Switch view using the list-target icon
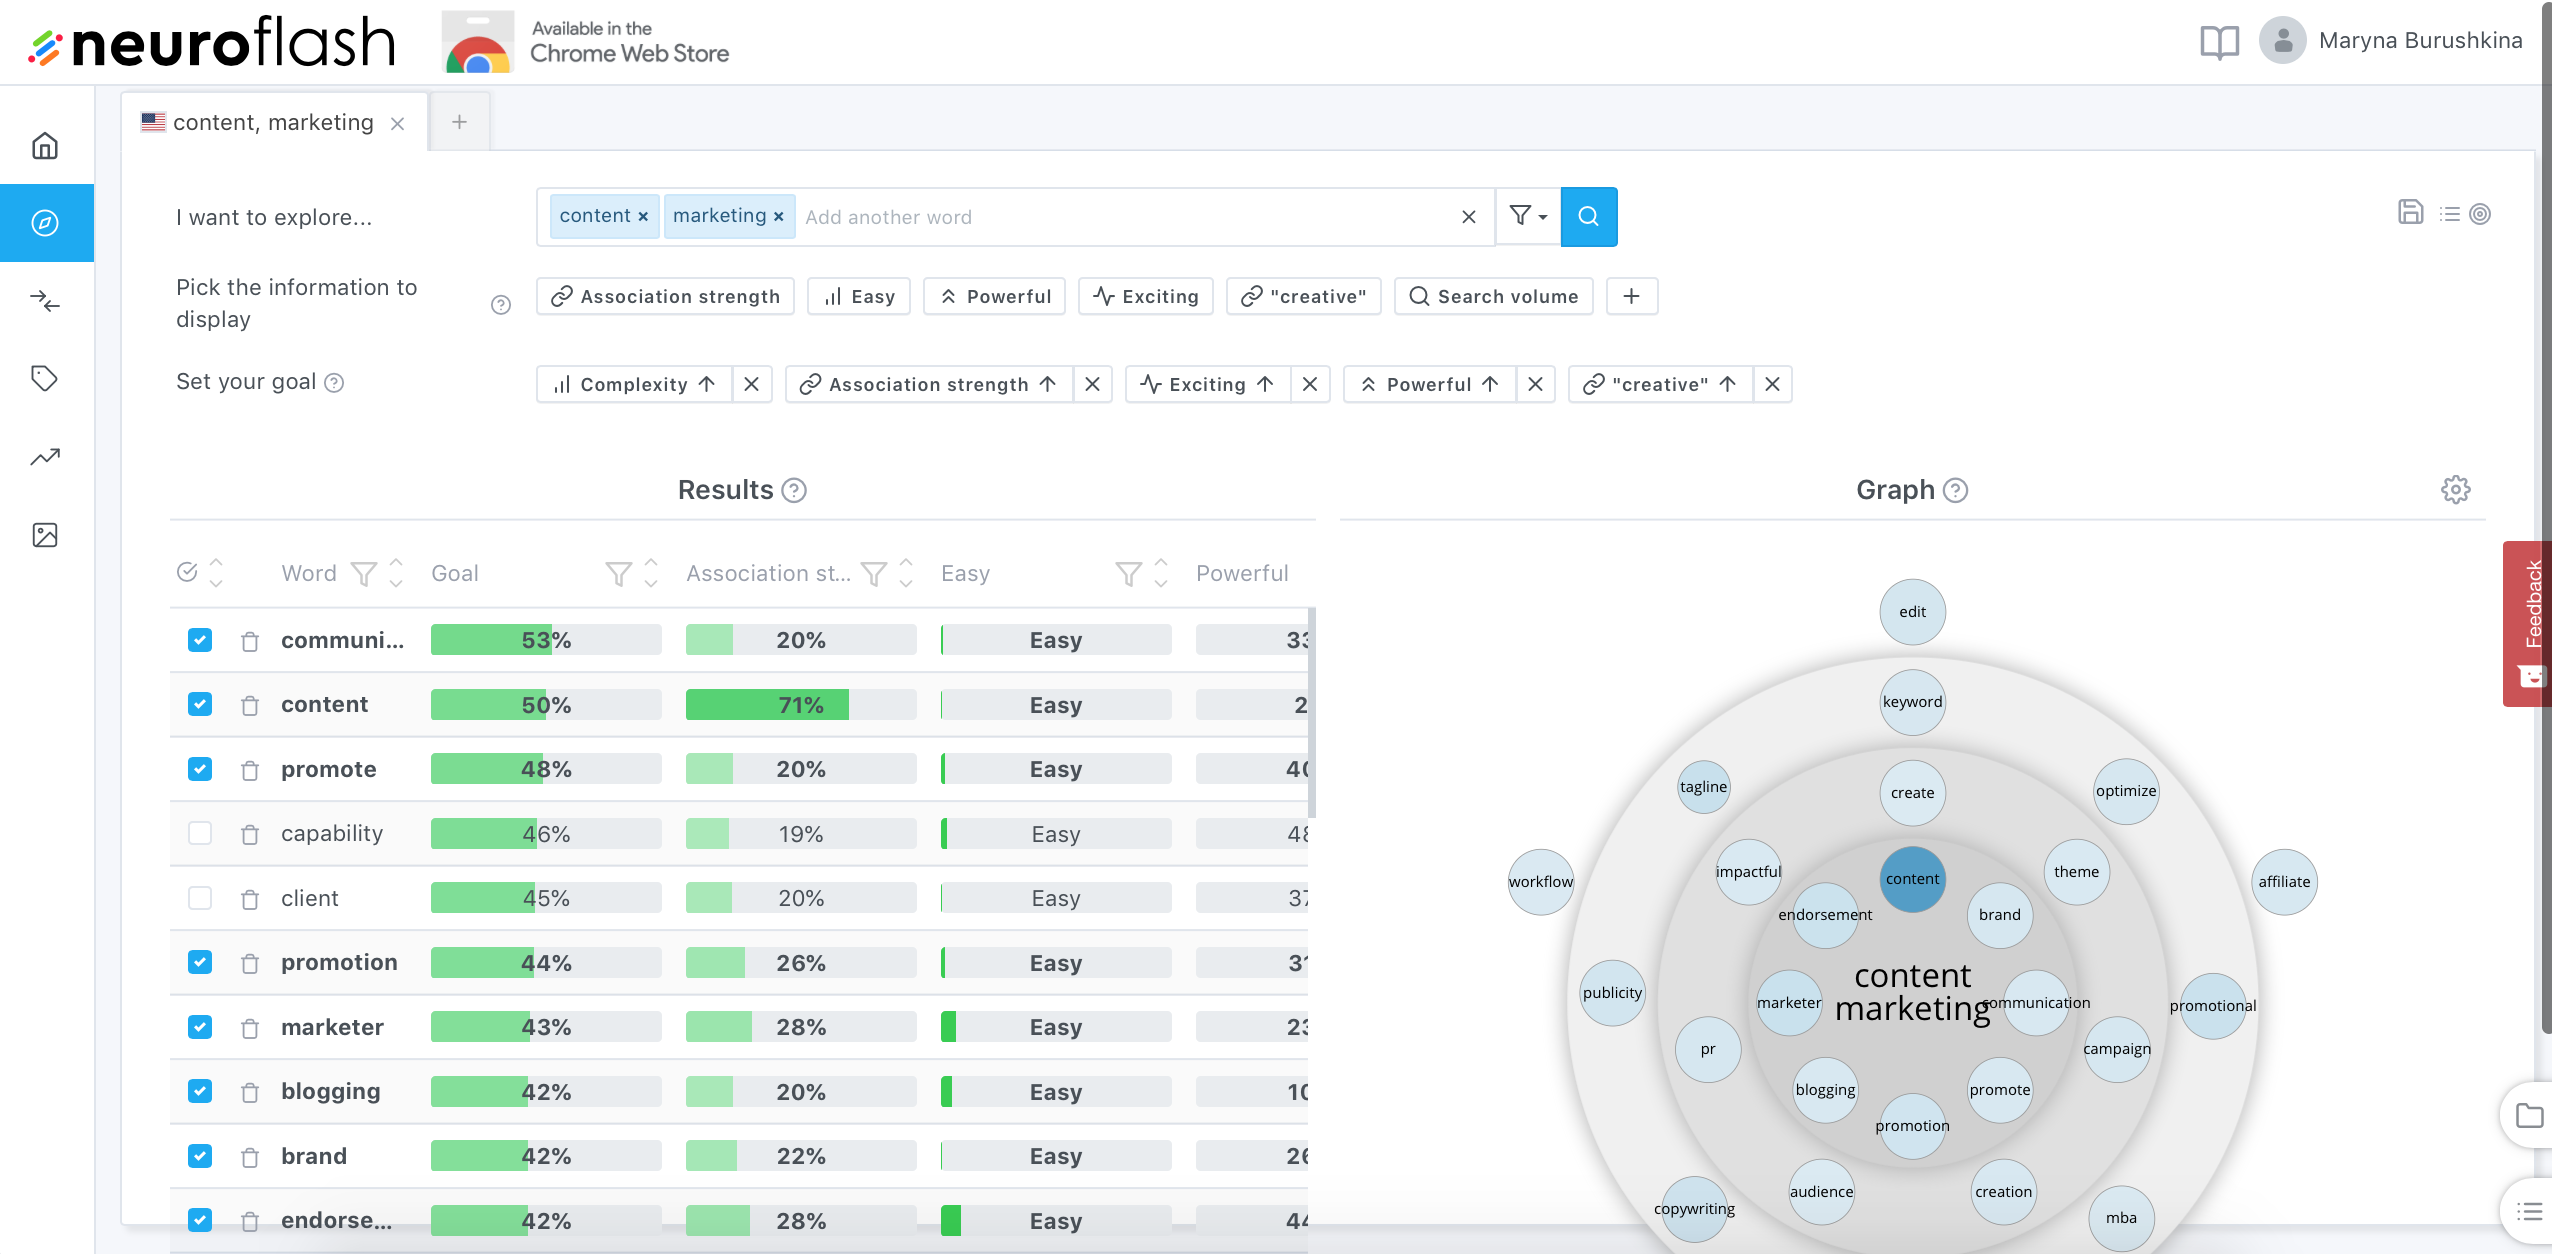The image size is (2552, 1254). [2465, 214]
